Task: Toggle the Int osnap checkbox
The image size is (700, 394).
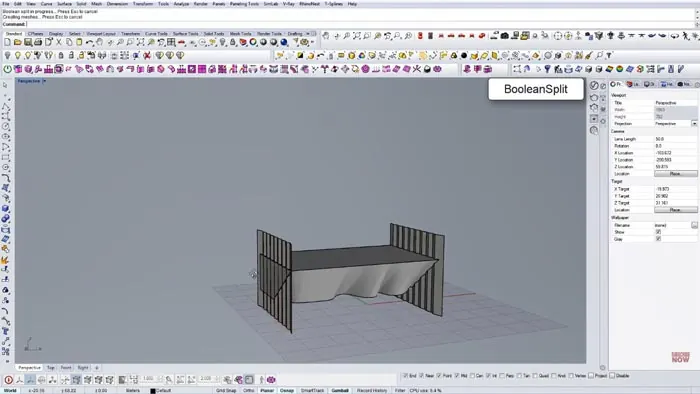Action: [x=488, y=376]
